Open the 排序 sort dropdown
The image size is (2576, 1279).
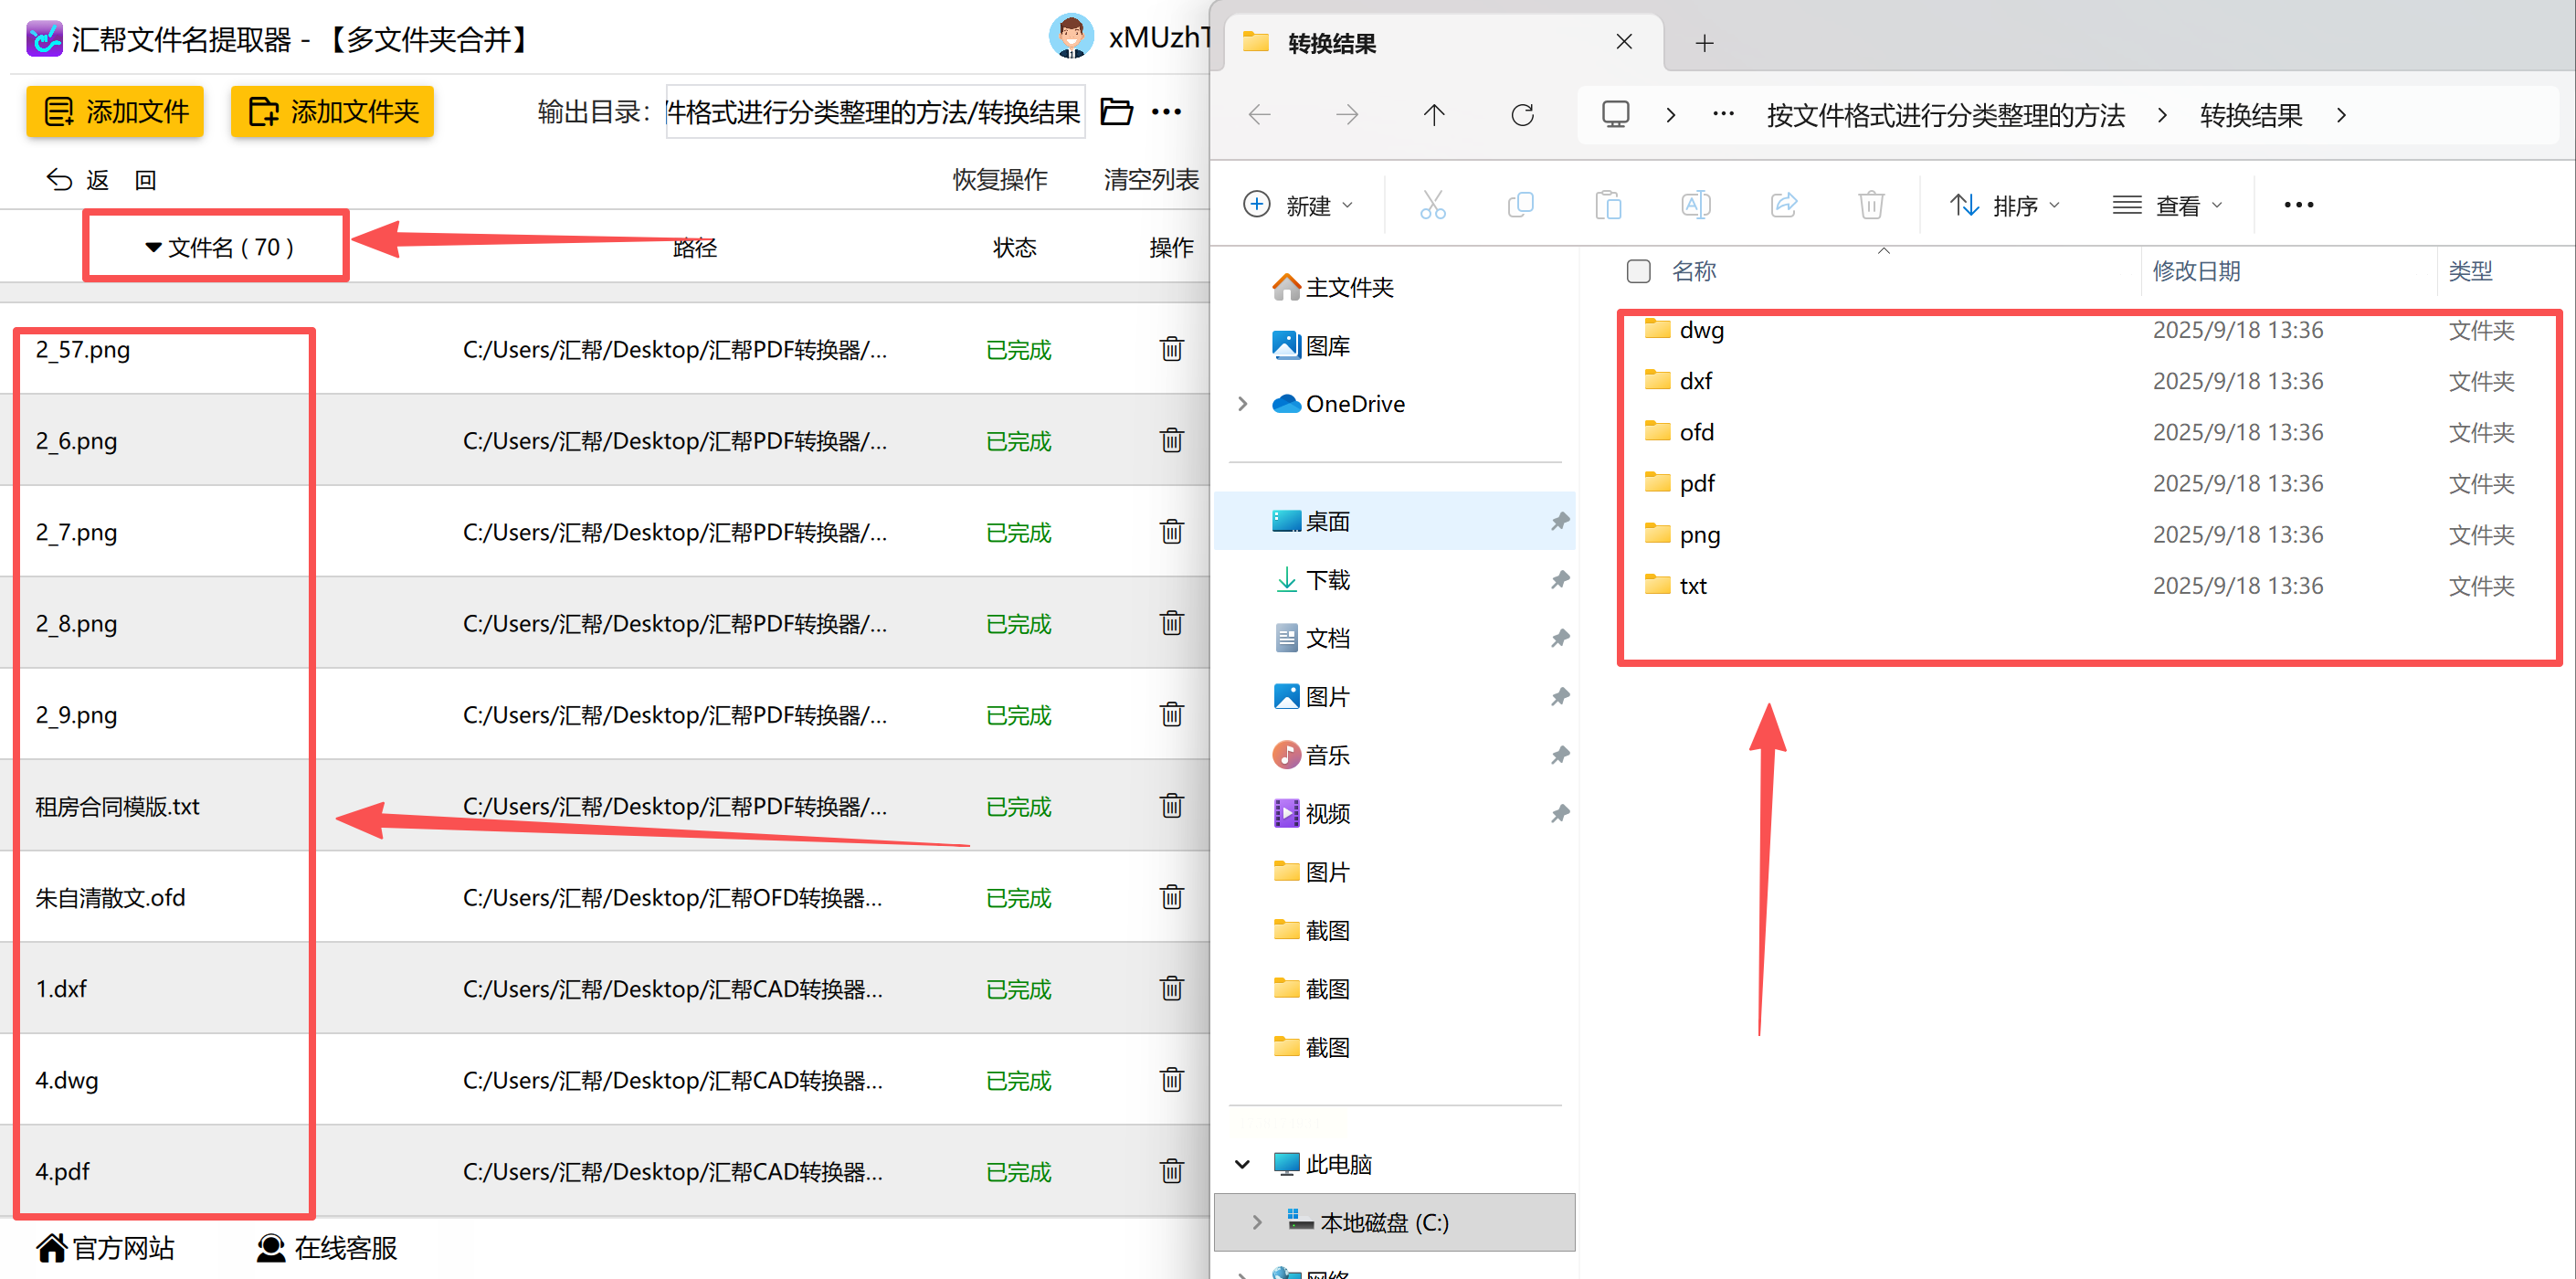click(2004, 205)
